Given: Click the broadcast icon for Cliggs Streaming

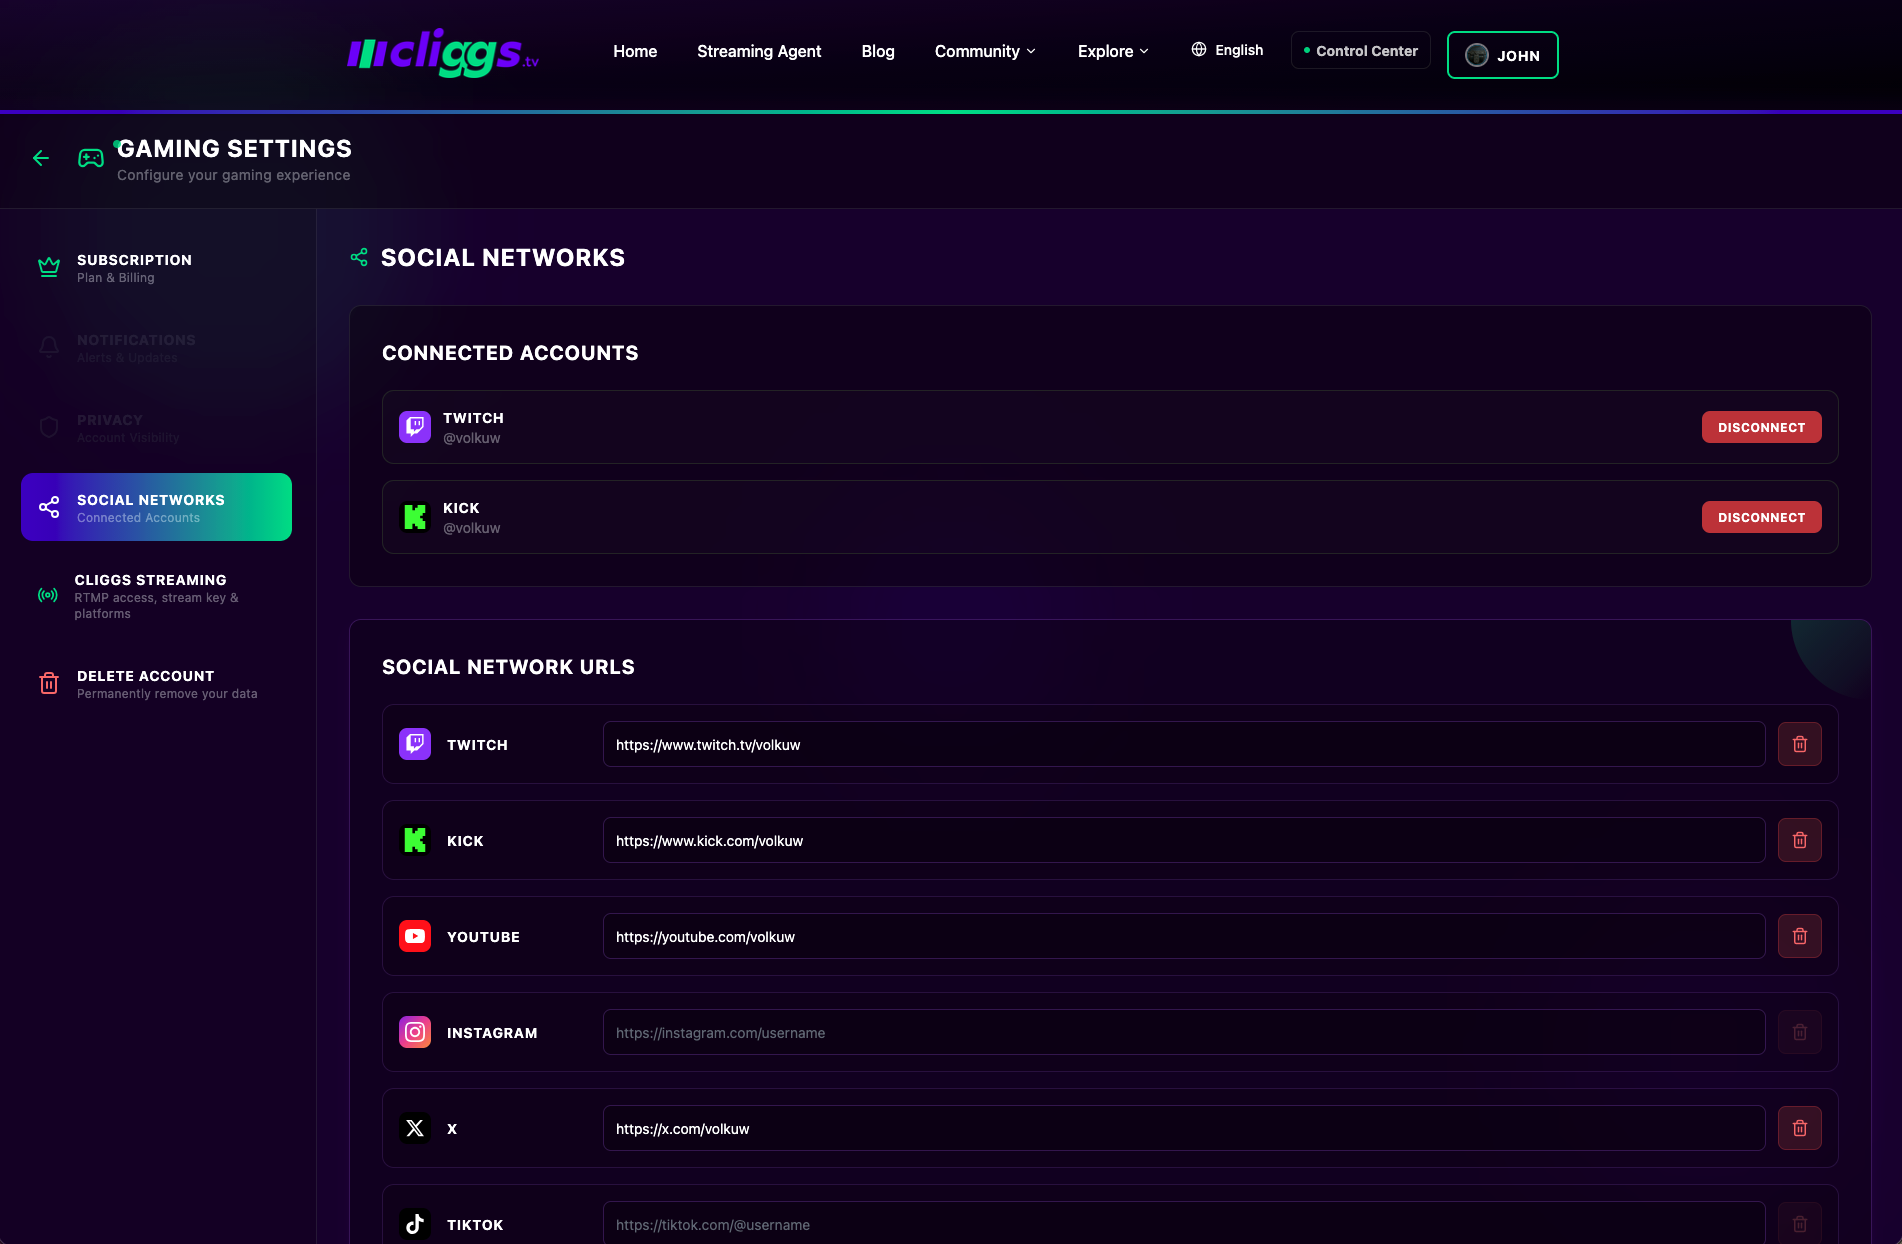Looking at the screenshot, I should click(x=47, y=595).
